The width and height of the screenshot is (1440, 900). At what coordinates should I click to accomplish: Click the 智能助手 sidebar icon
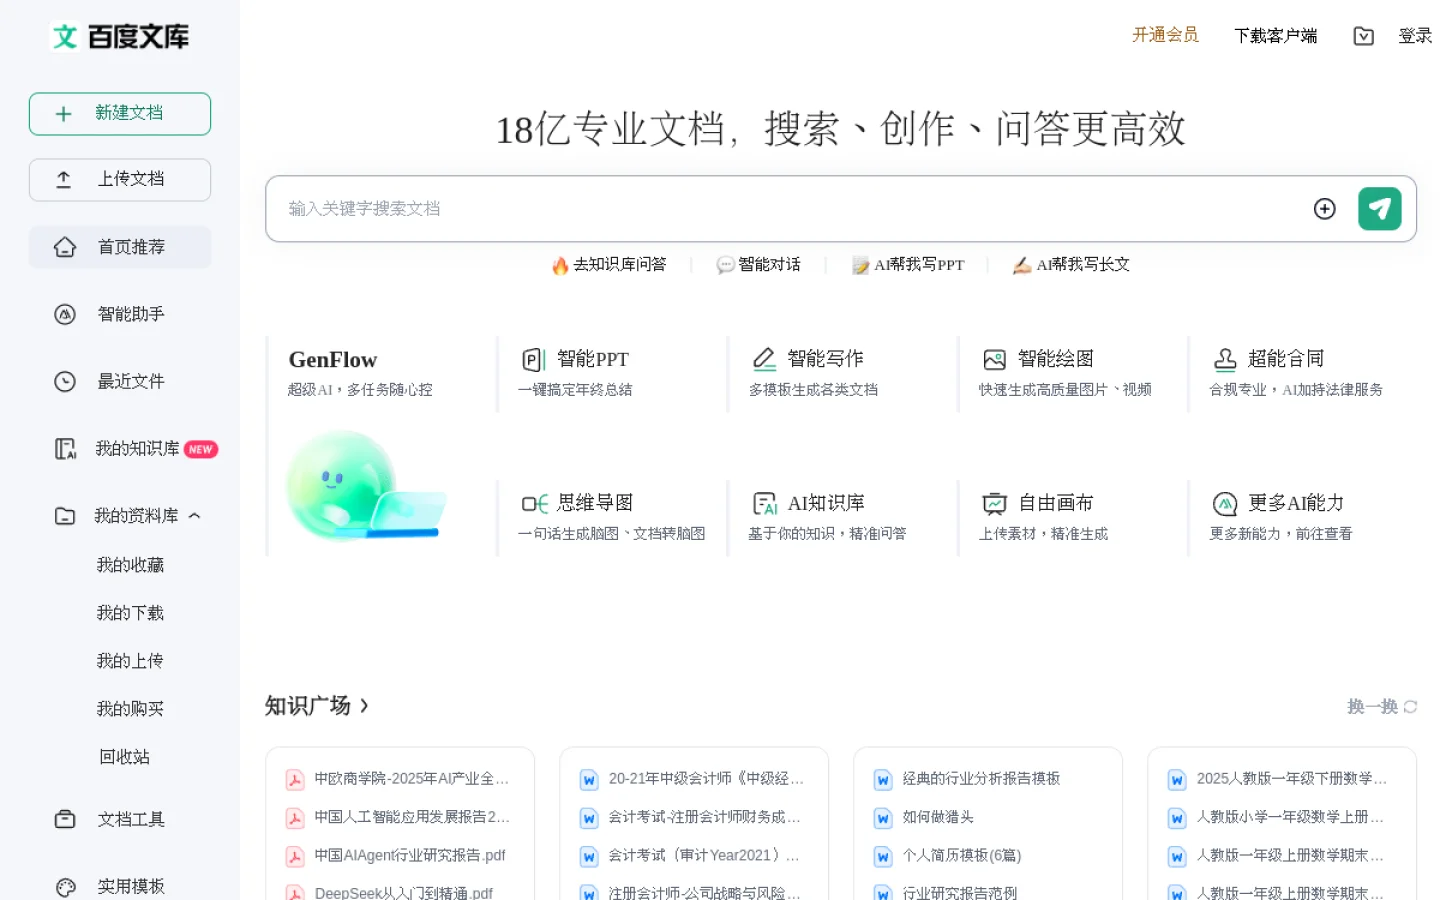[65, 314]
